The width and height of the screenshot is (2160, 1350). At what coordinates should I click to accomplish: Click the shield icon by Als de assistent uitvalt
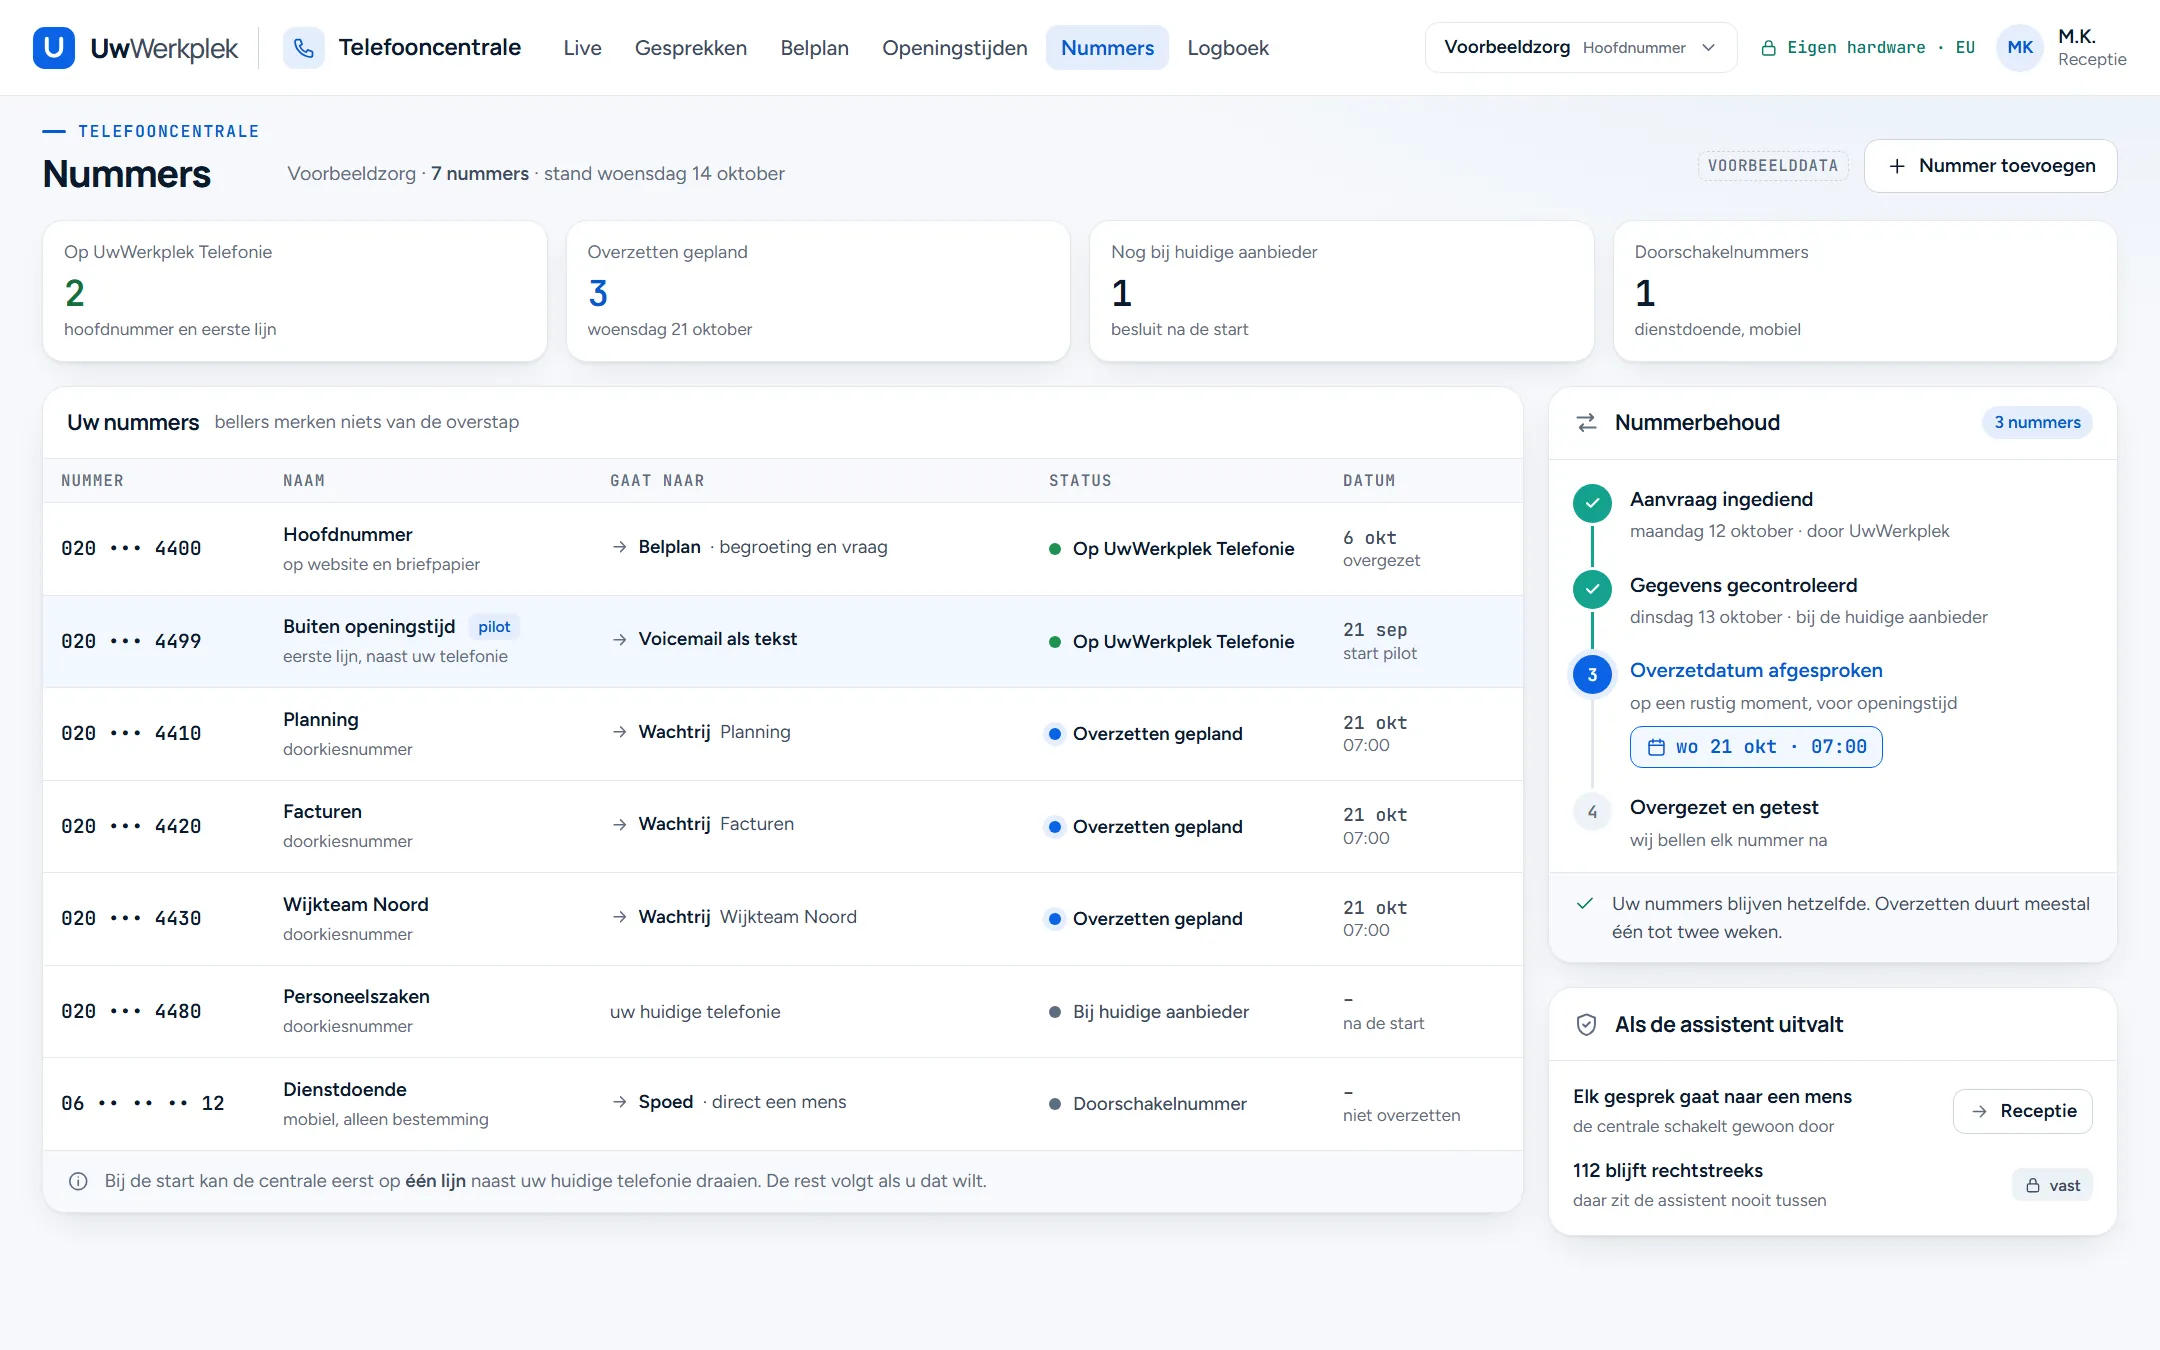[x=1586, y=1025]
